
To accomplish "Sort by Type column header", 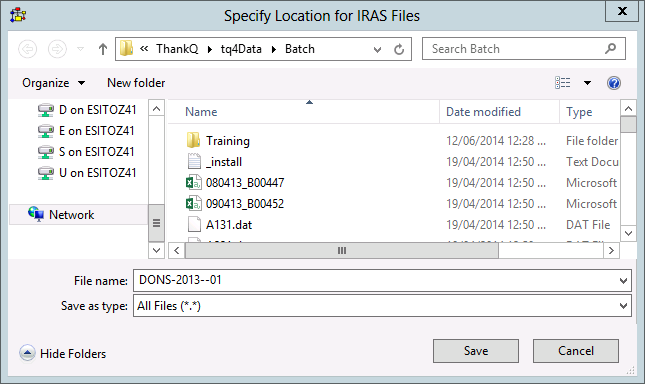I will coord(579,112).
